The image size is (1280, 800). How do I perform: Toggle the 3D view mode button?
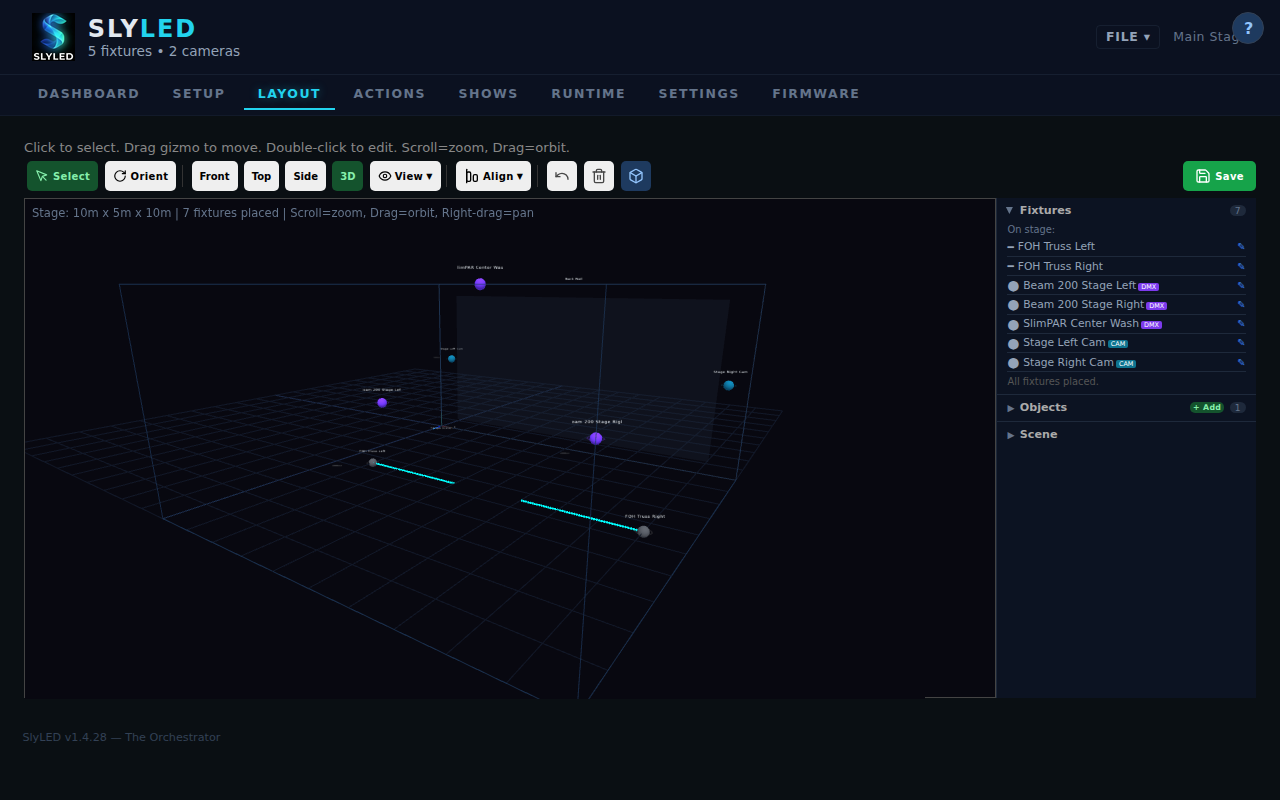(347, 176)
